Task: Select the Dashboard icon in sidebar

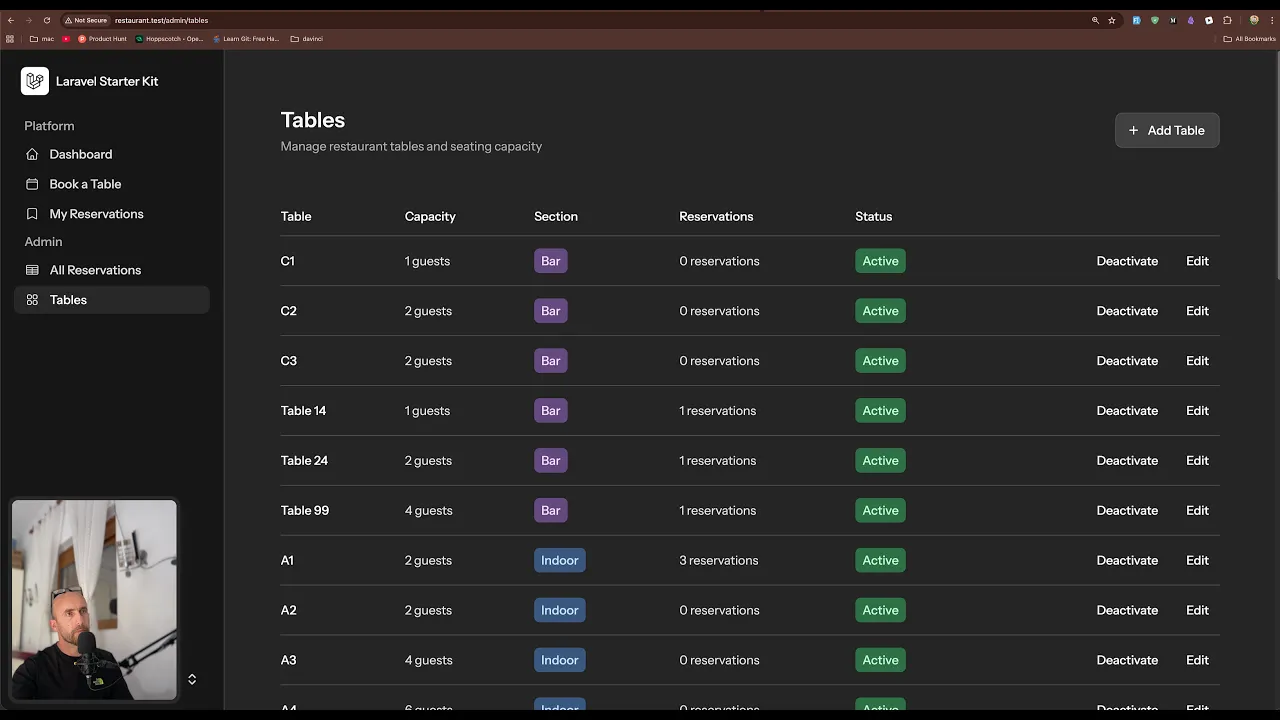Action: pyautogui.click(x=33, y=154)
